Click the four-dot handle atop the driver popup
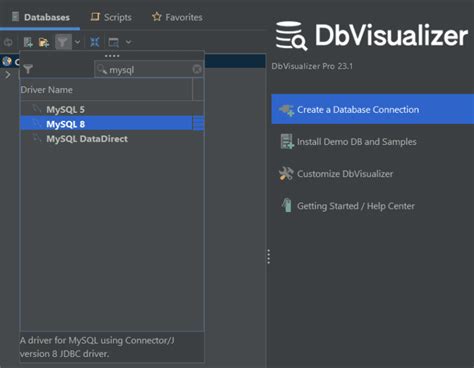The width and height of the screenshot is (474, 368). (x=112, y=56)
